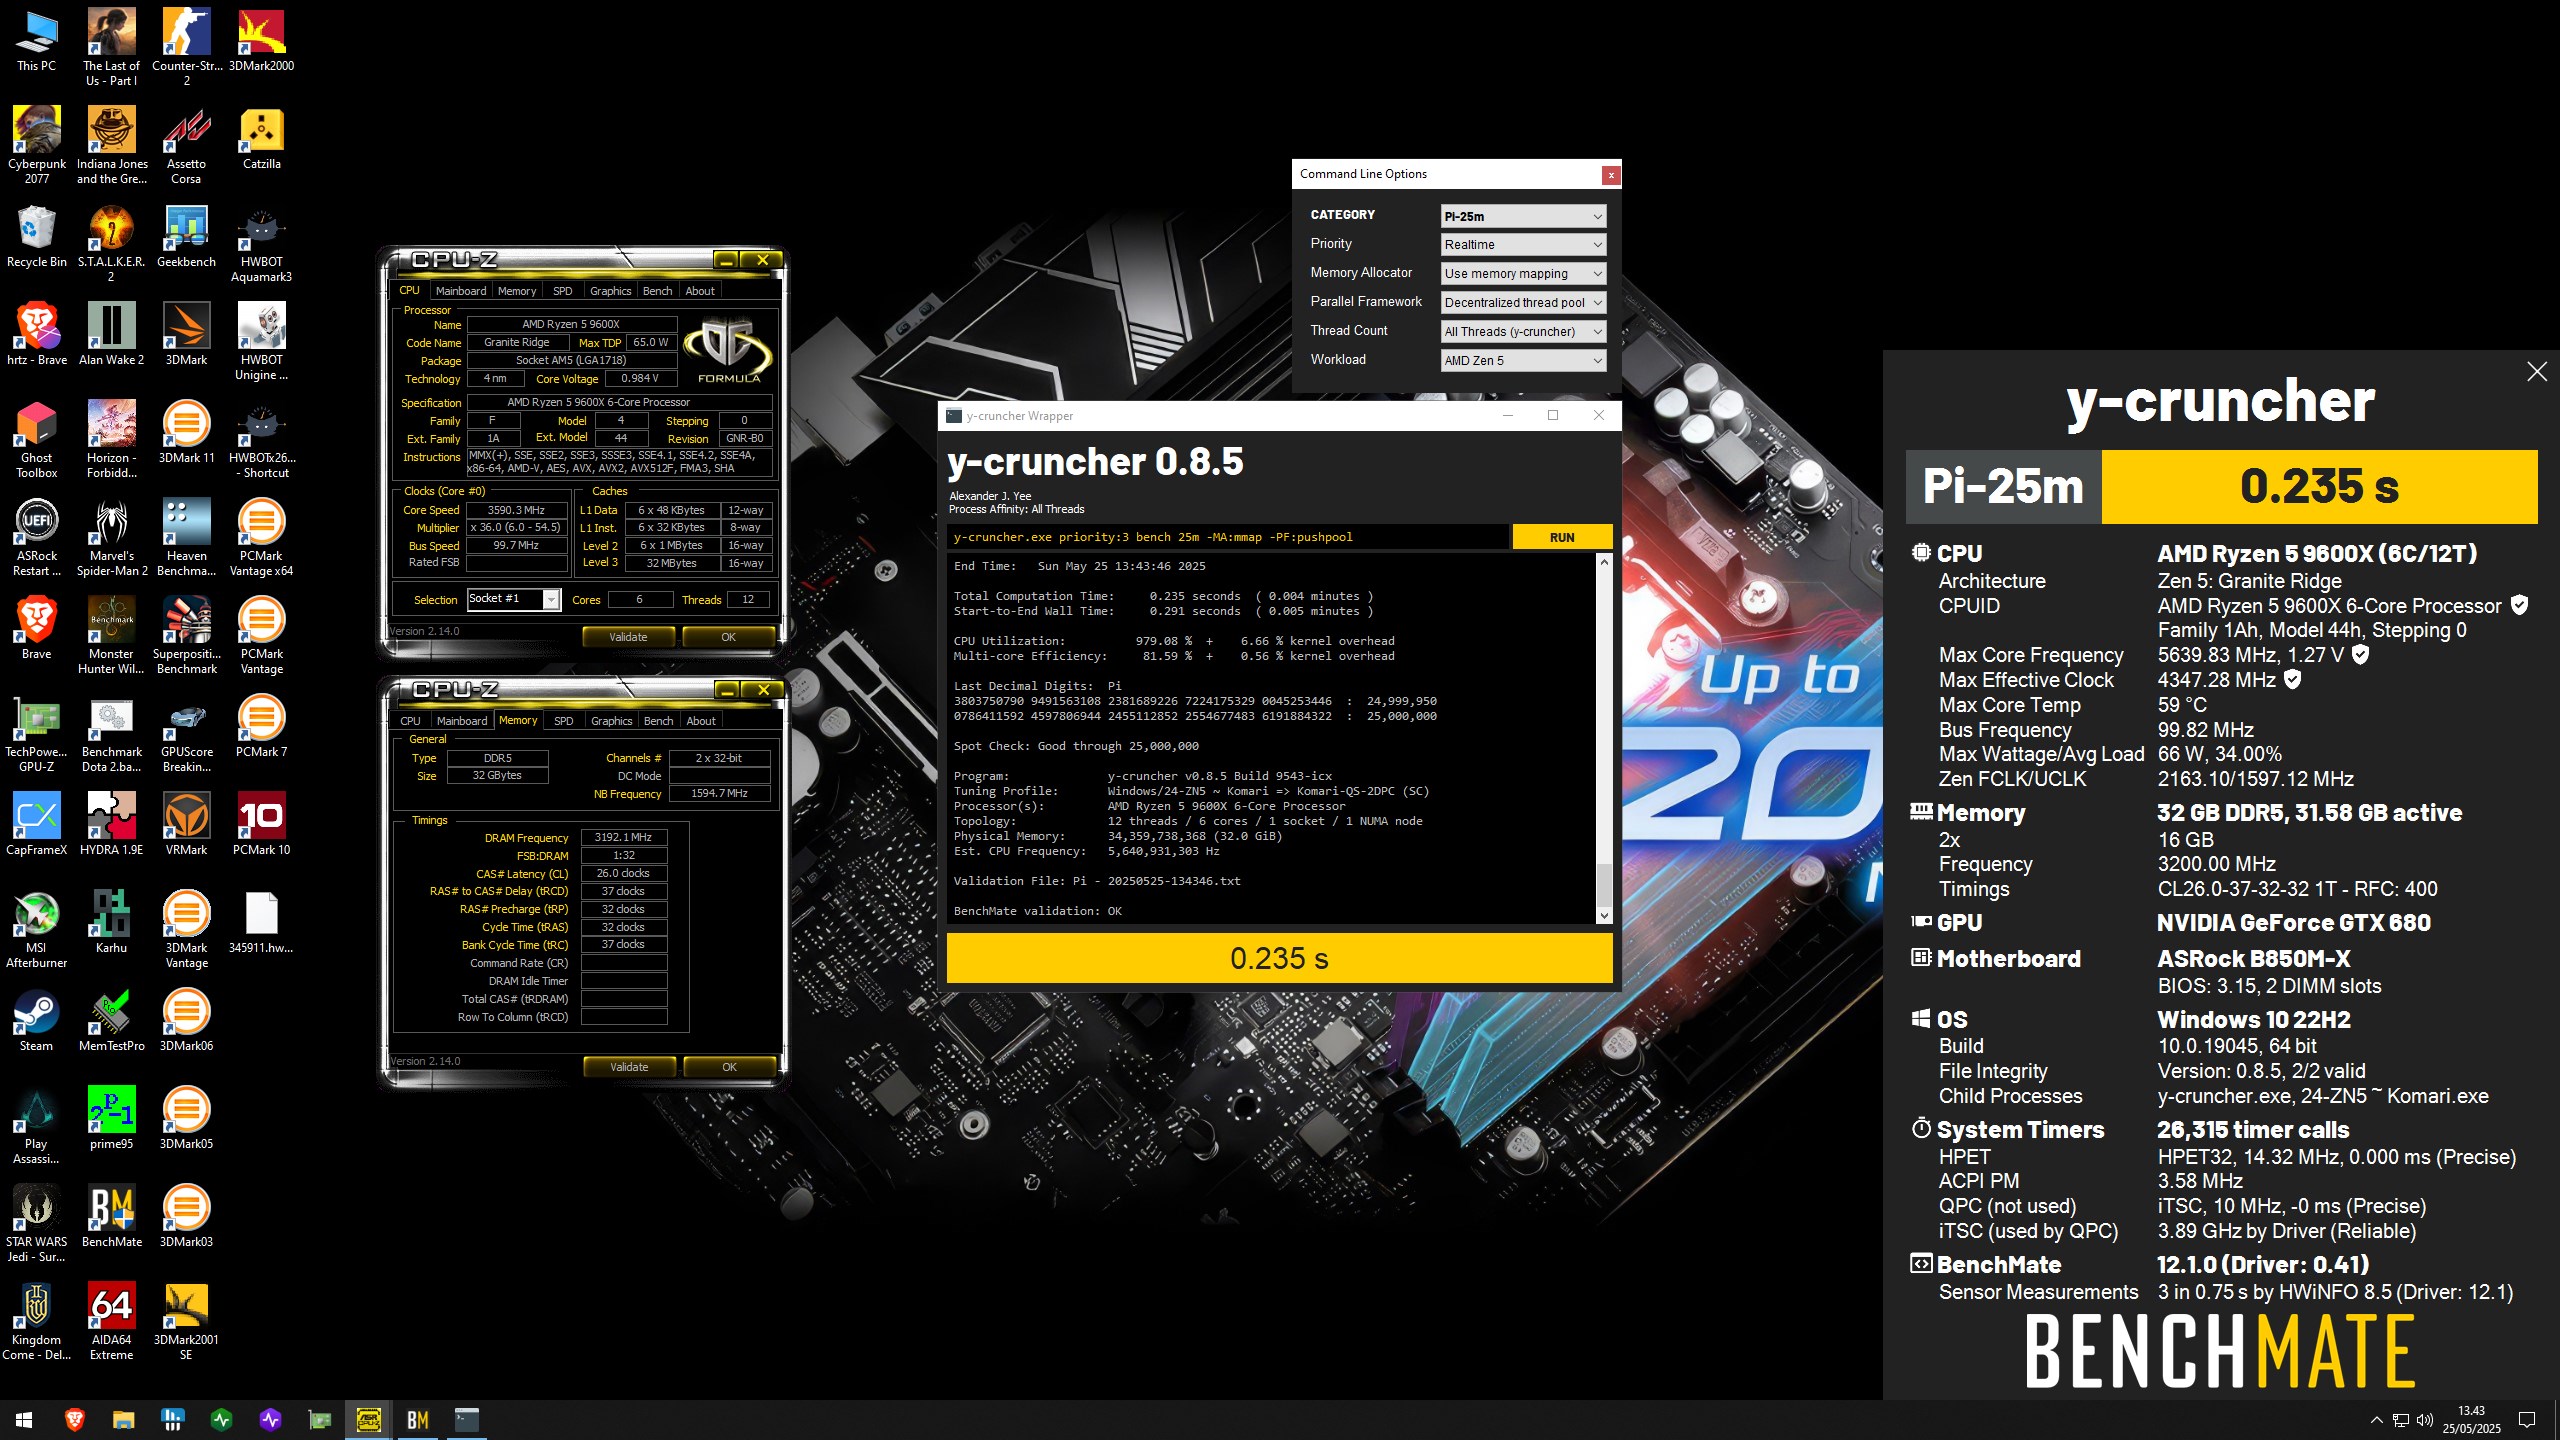Open the Parallel Framework dropdown
2560x1440 pixels.
point(1523,303)
